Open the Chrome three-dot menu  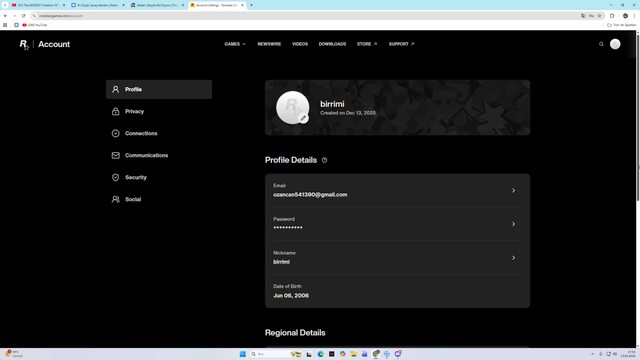pyautogui.click(x=635, y=16)
